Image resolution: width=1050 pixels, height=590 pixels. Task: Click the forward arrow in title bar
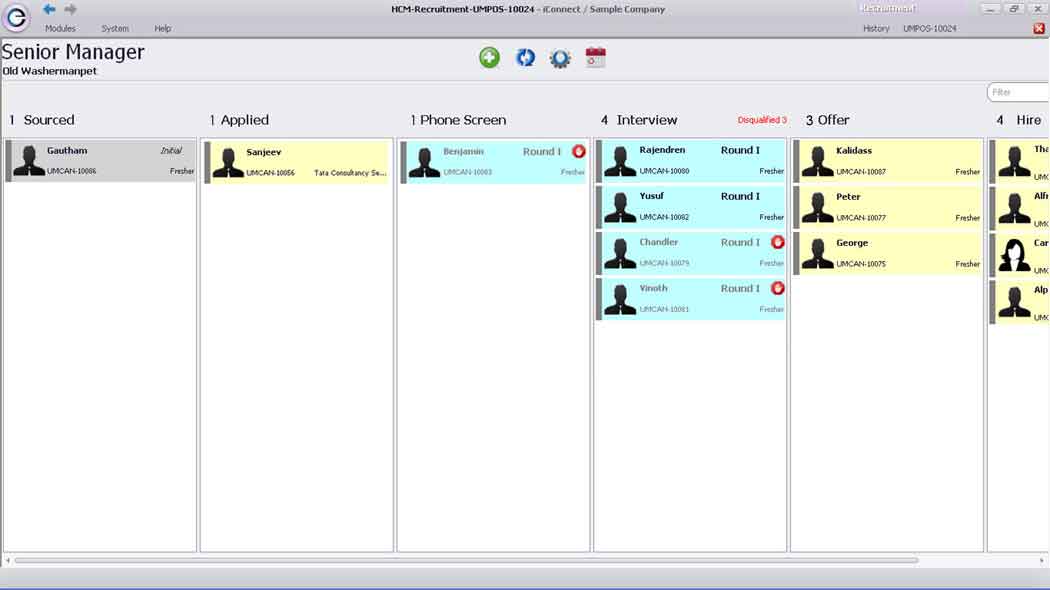pyautogui.click(x=70, y=10)
